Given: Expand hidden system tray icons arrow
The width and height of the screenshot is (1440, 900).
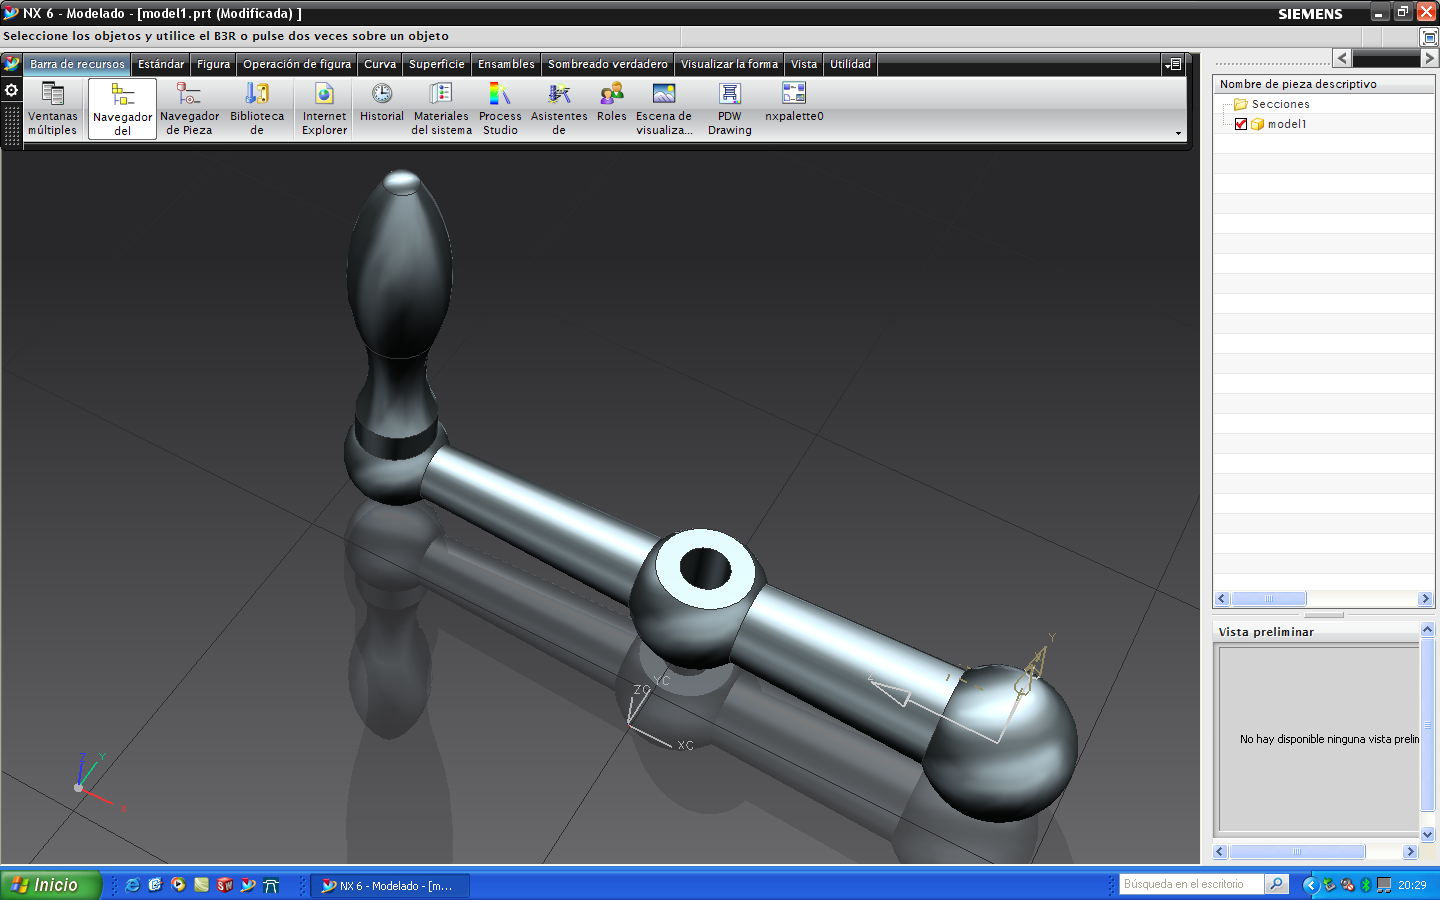Looking at the screenshot, I should 1311,885.
